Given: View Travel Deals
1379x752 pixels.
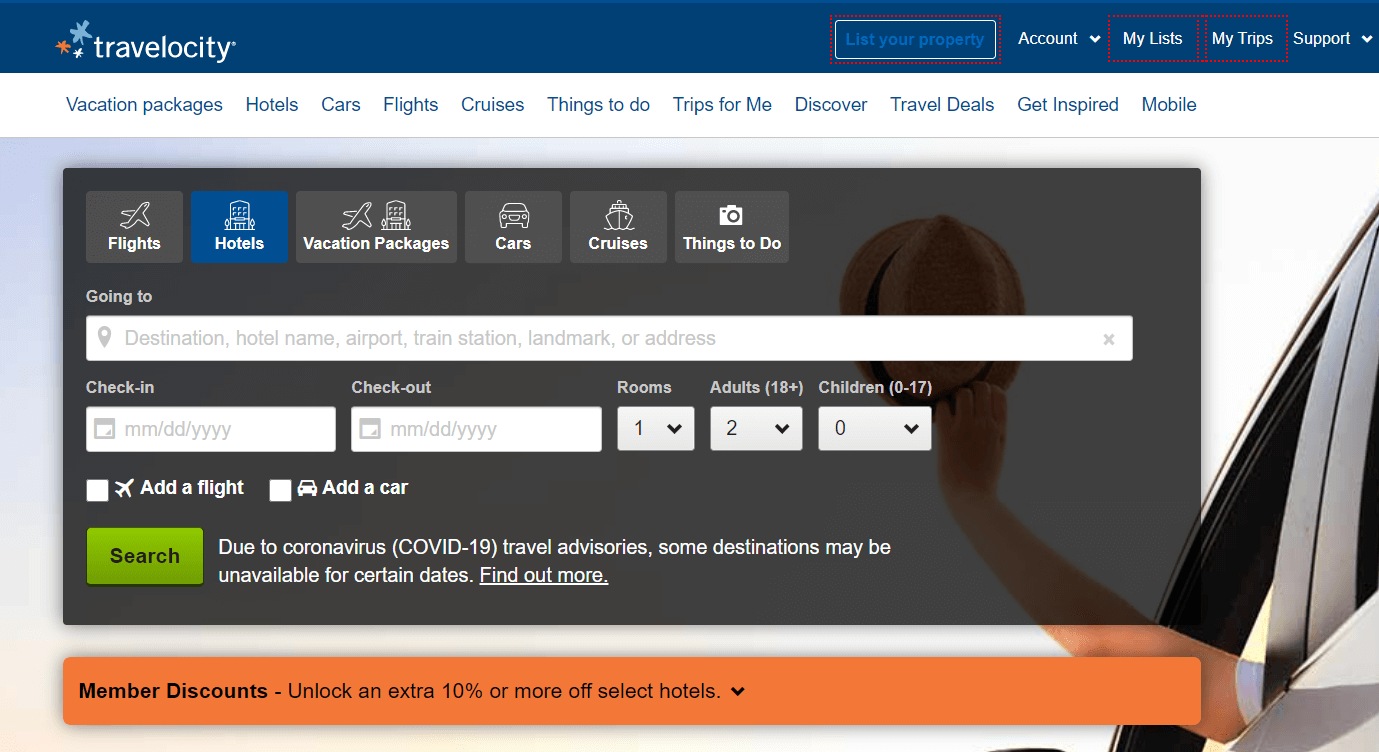Looking at the screenshot, I should click(x=943, y=104).
